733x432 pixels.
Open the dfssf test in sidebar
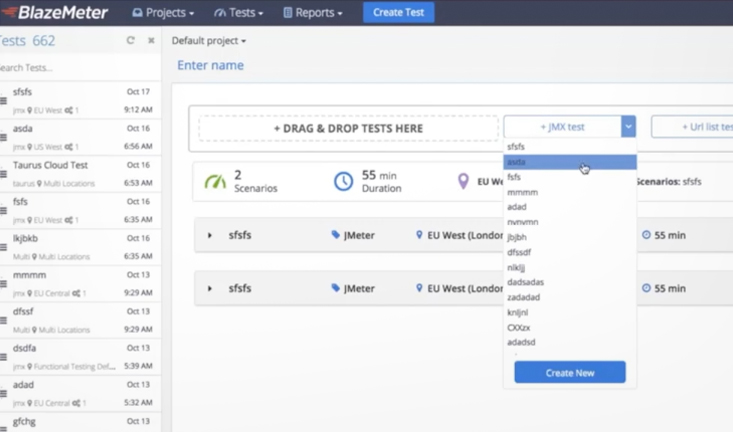pos(80,320)
